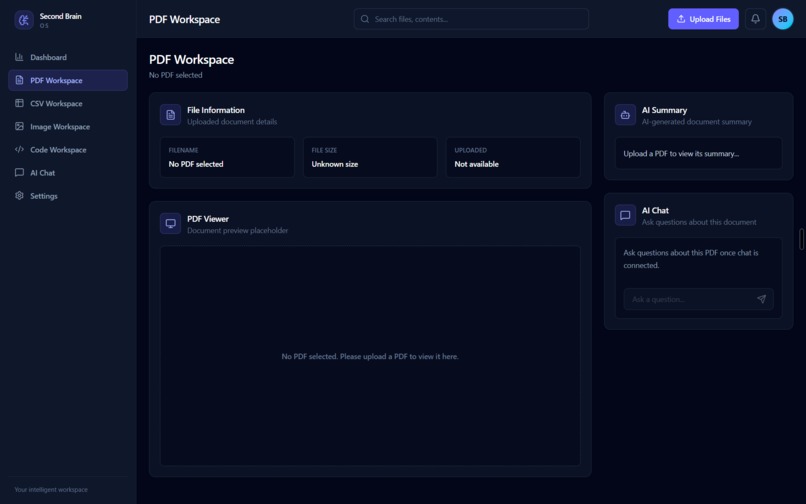
Task: Click the CSV Workspace table icon
Action: (19, 103)
